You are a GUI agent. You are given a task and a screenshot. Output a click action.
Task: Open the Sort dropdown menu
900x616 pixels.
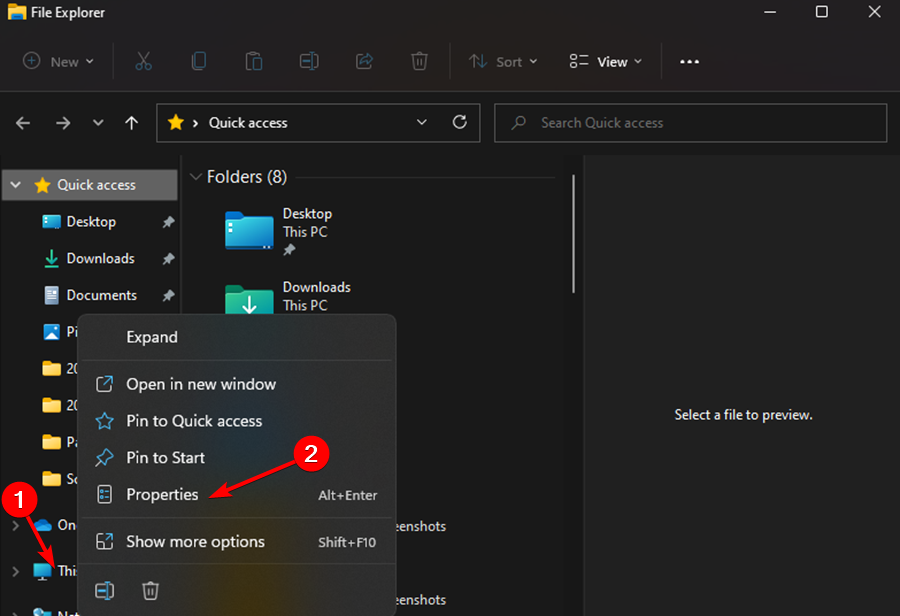pyautogui.click(x=504, y=61)
